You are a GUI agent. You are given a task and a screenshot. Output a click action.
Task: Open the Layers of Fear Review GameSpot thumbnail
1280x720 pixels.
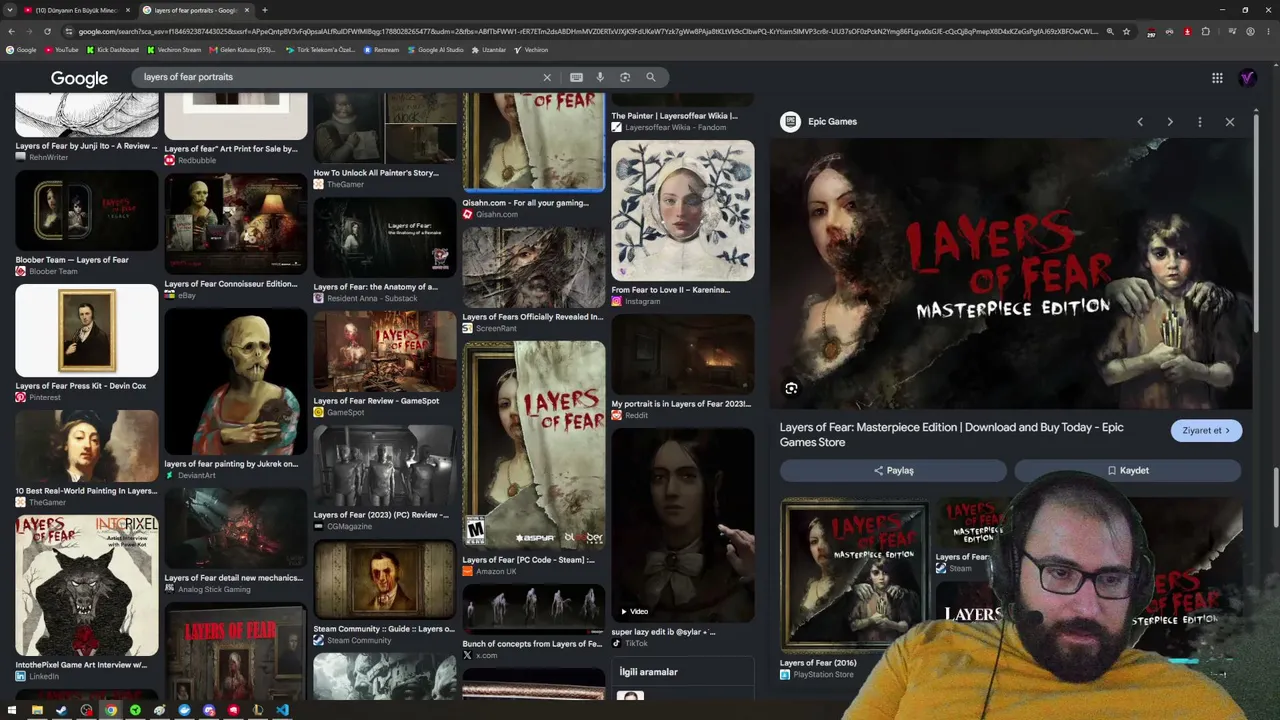pyautogui.click(x=385, y=352)
